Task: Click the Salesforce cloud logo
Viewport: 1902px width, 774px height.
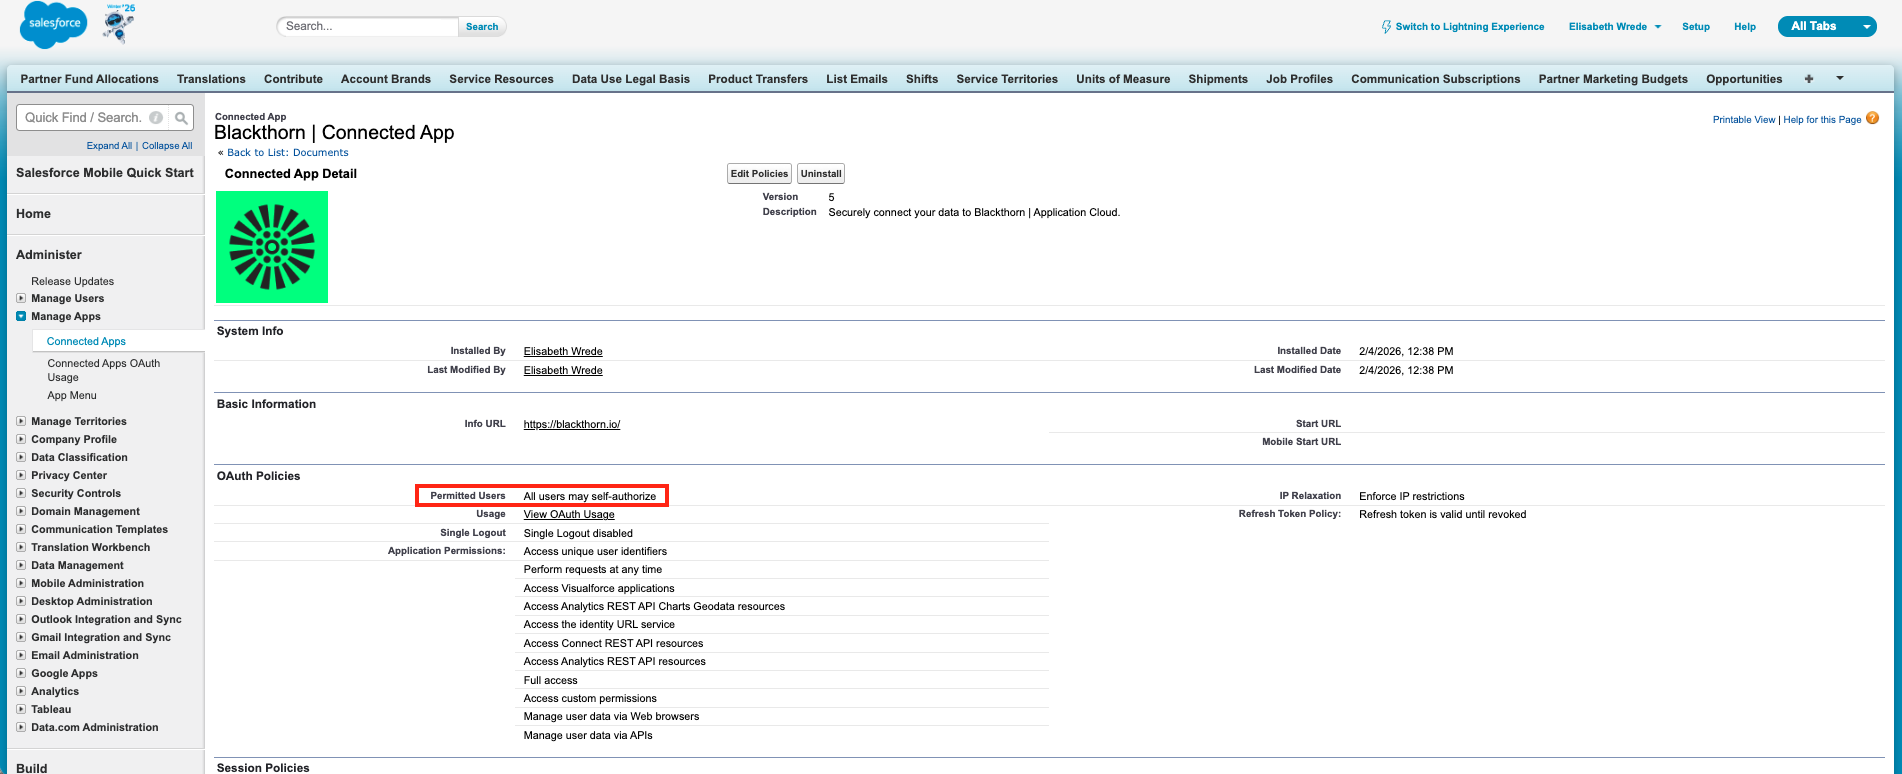Action: pos(54,25)
